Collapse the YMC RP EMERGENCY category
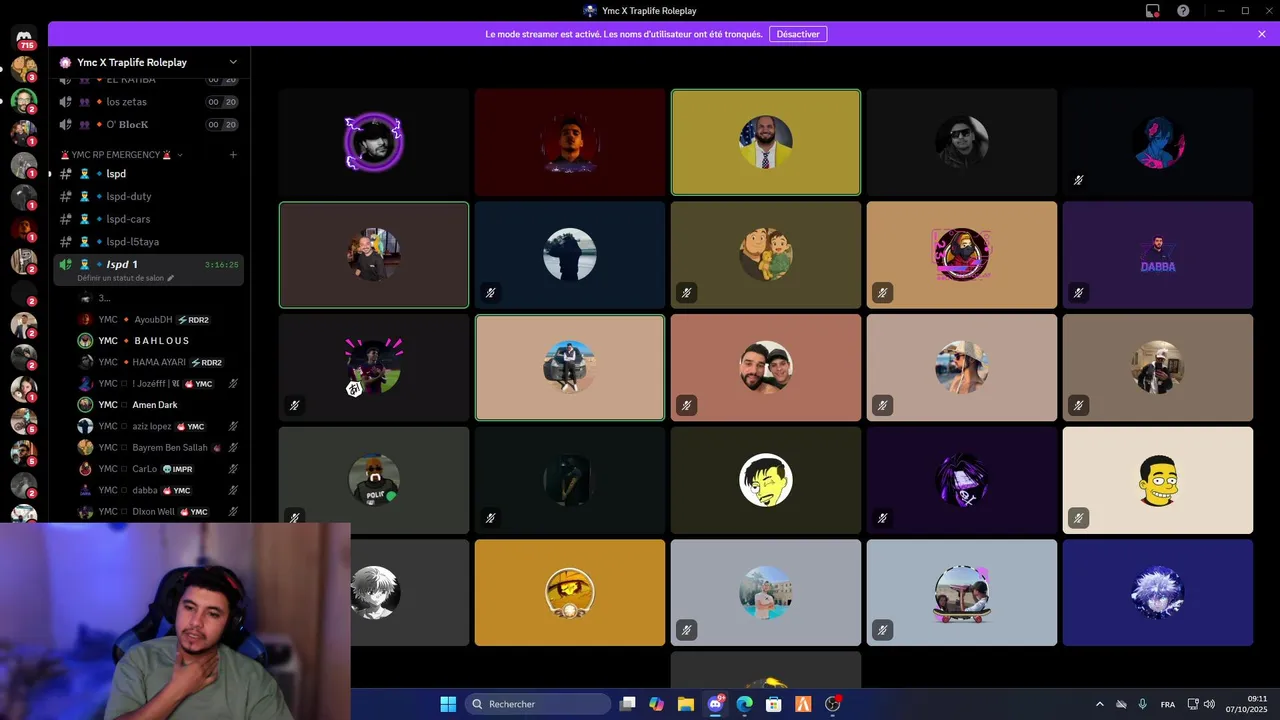 pyautogui.click(x=123, y=155)
